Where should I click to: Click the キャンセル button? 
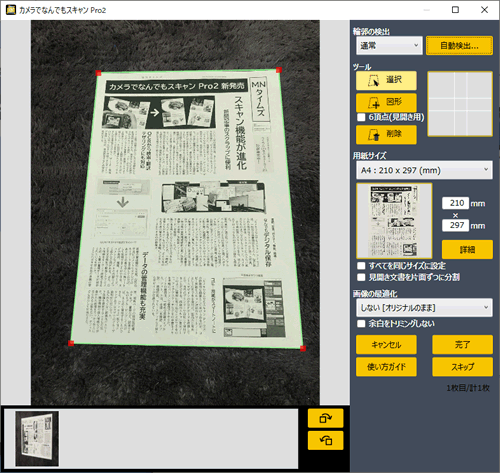coord(386,344)
